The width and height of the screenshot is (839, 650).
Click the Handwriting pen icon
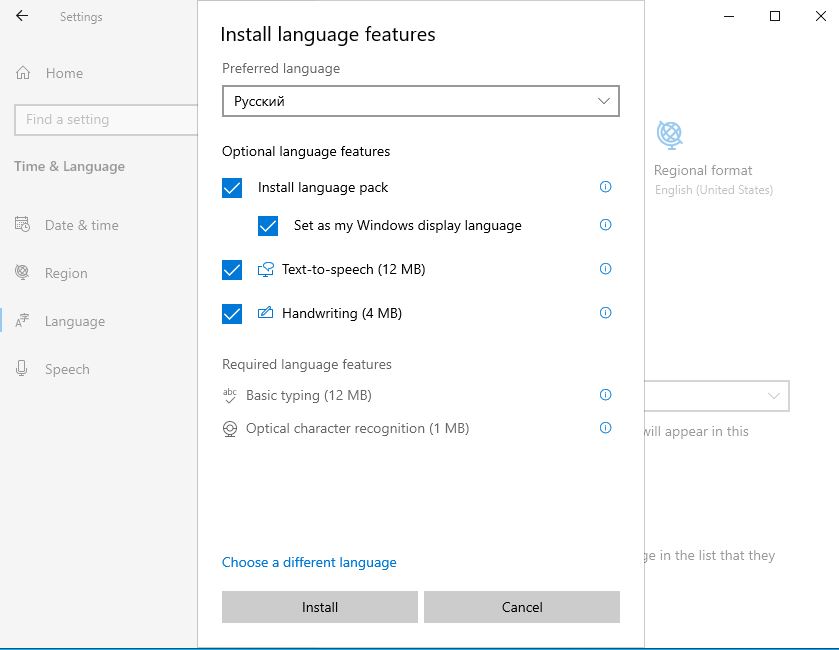[x=265, y=312]
